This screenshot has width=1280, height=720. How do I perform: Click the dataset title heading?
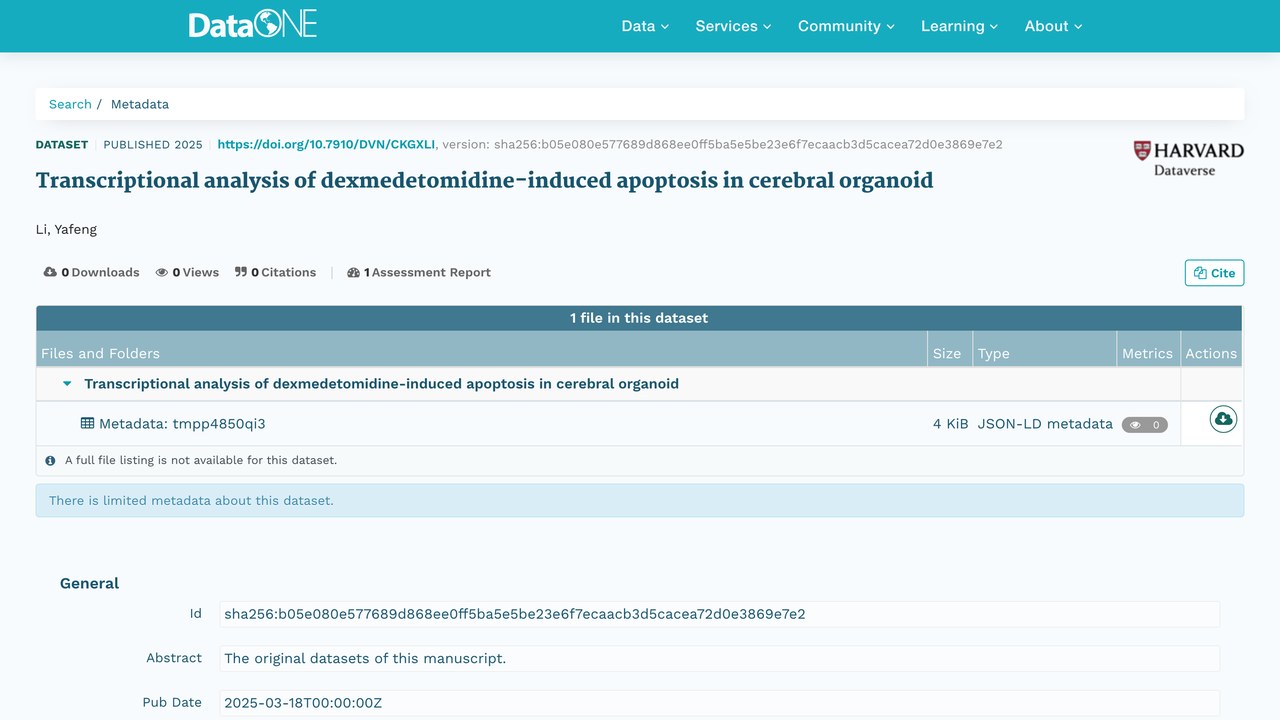pyautogui.click(x=484, y=180)
